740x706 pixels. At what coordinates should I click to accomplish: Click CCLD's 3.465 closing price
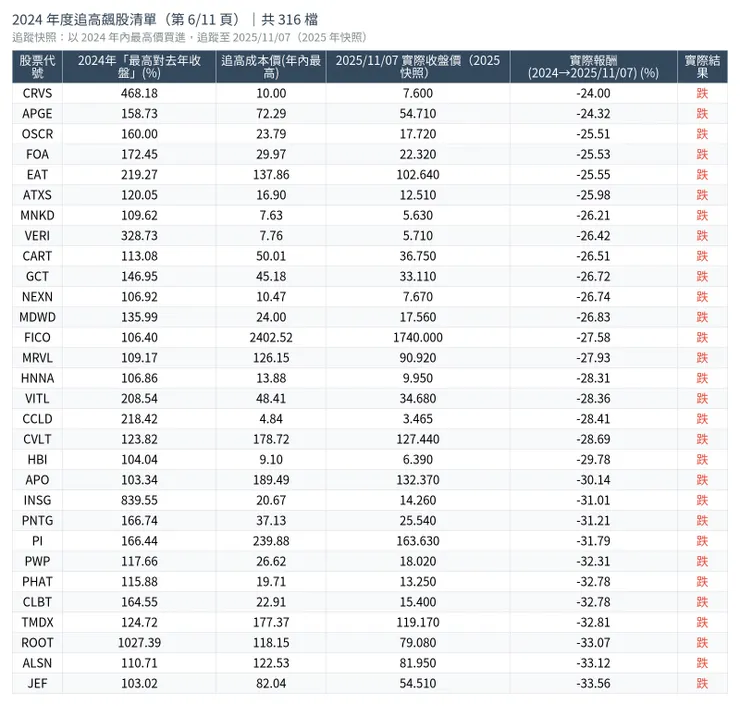[x=418, y=419]
